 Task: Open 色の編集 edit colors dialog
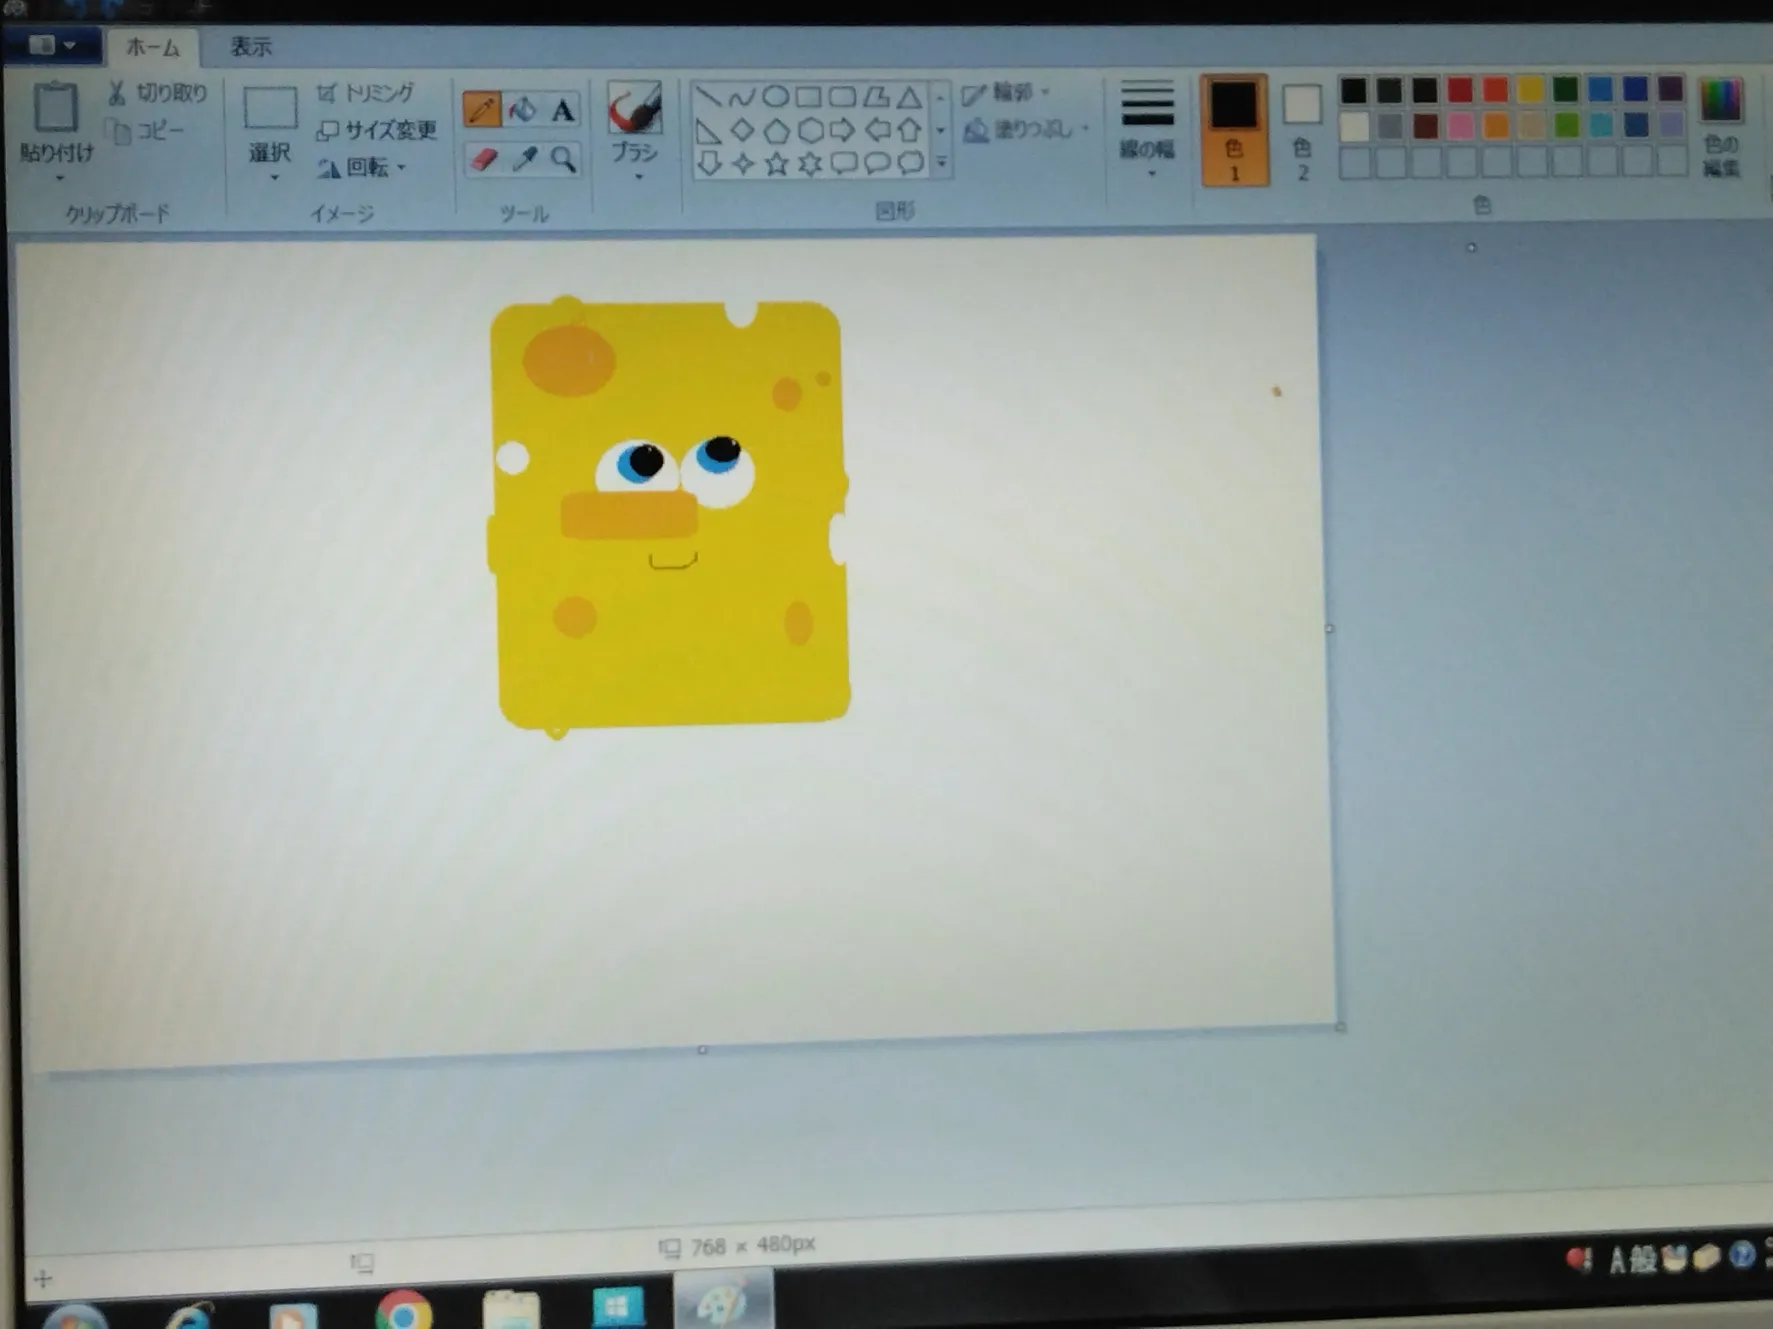1721,128
